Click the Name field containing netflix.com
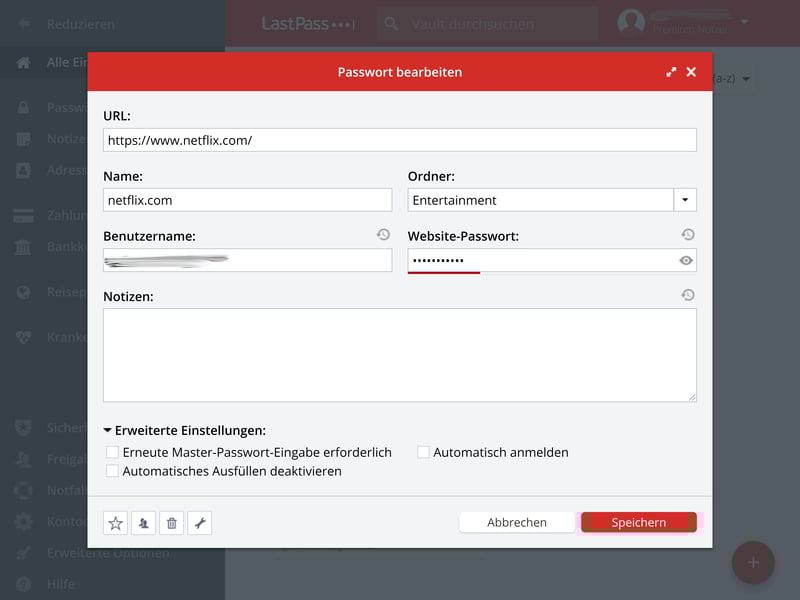This screenshot has width=800, height=600. (247, 200)
